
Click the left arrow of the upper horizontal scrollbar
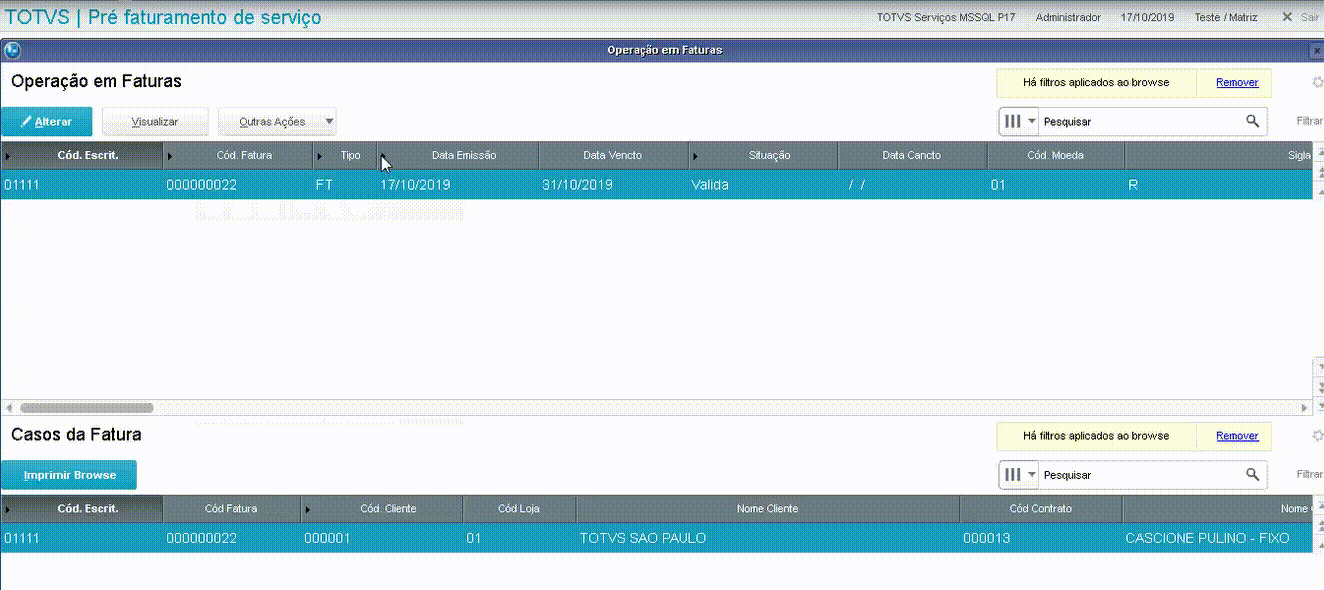8,408
